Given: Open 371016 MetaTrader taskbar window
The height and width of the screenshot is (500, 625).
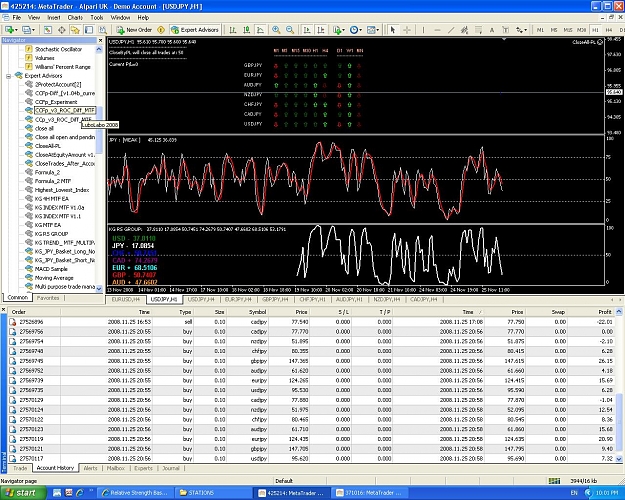Looking at the screenshot, I should (x=369, y=493).
